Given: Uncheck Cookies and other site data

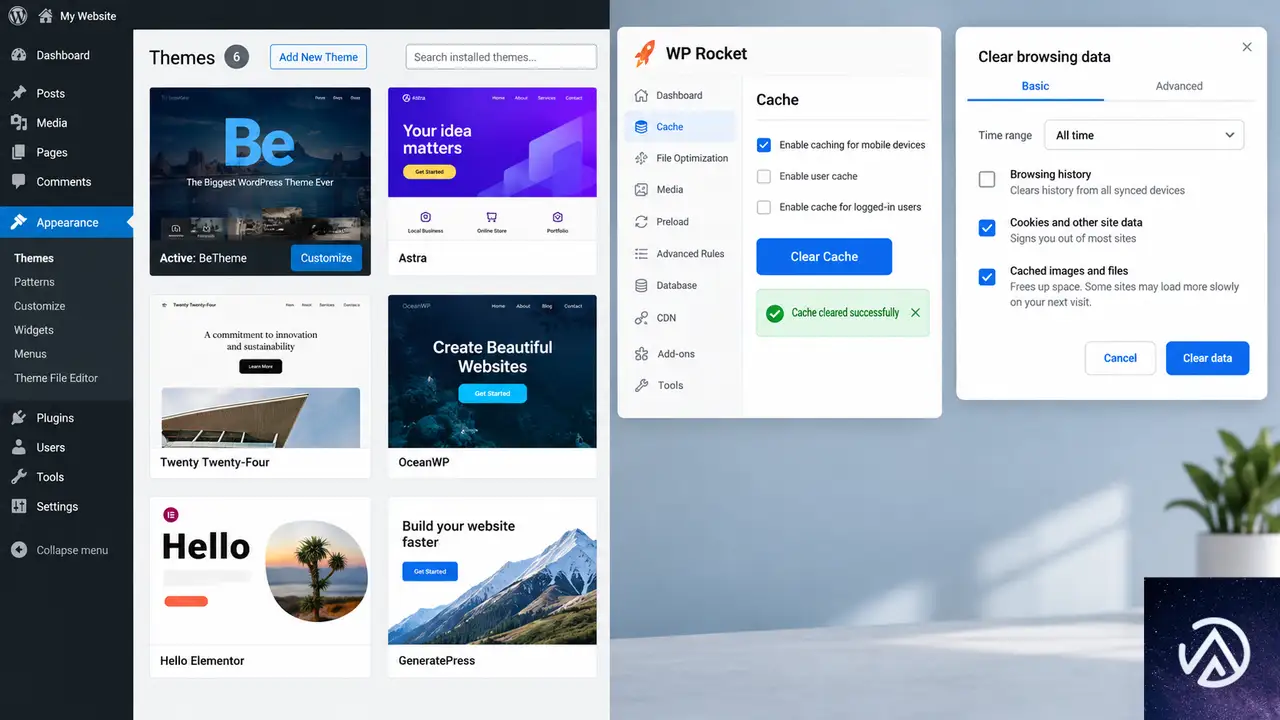Looking at the screenshot, I should (x=987, y=228).
